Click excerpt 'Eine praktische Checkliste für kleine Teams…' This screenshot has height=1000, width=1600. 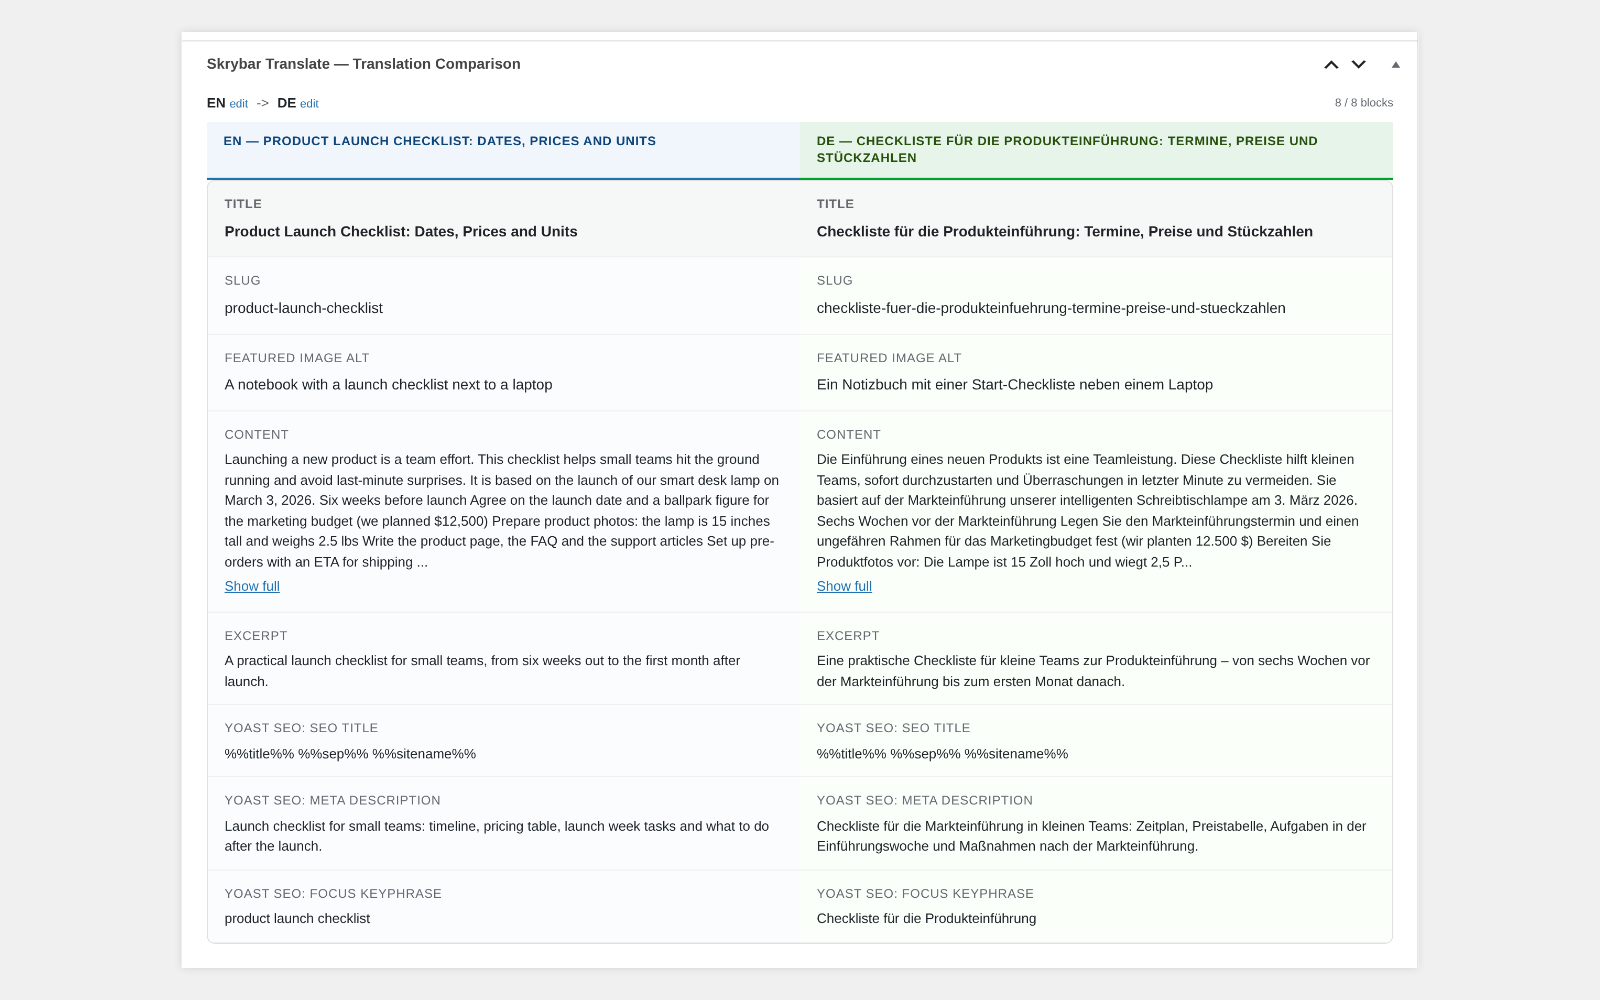click(1093, 671)
